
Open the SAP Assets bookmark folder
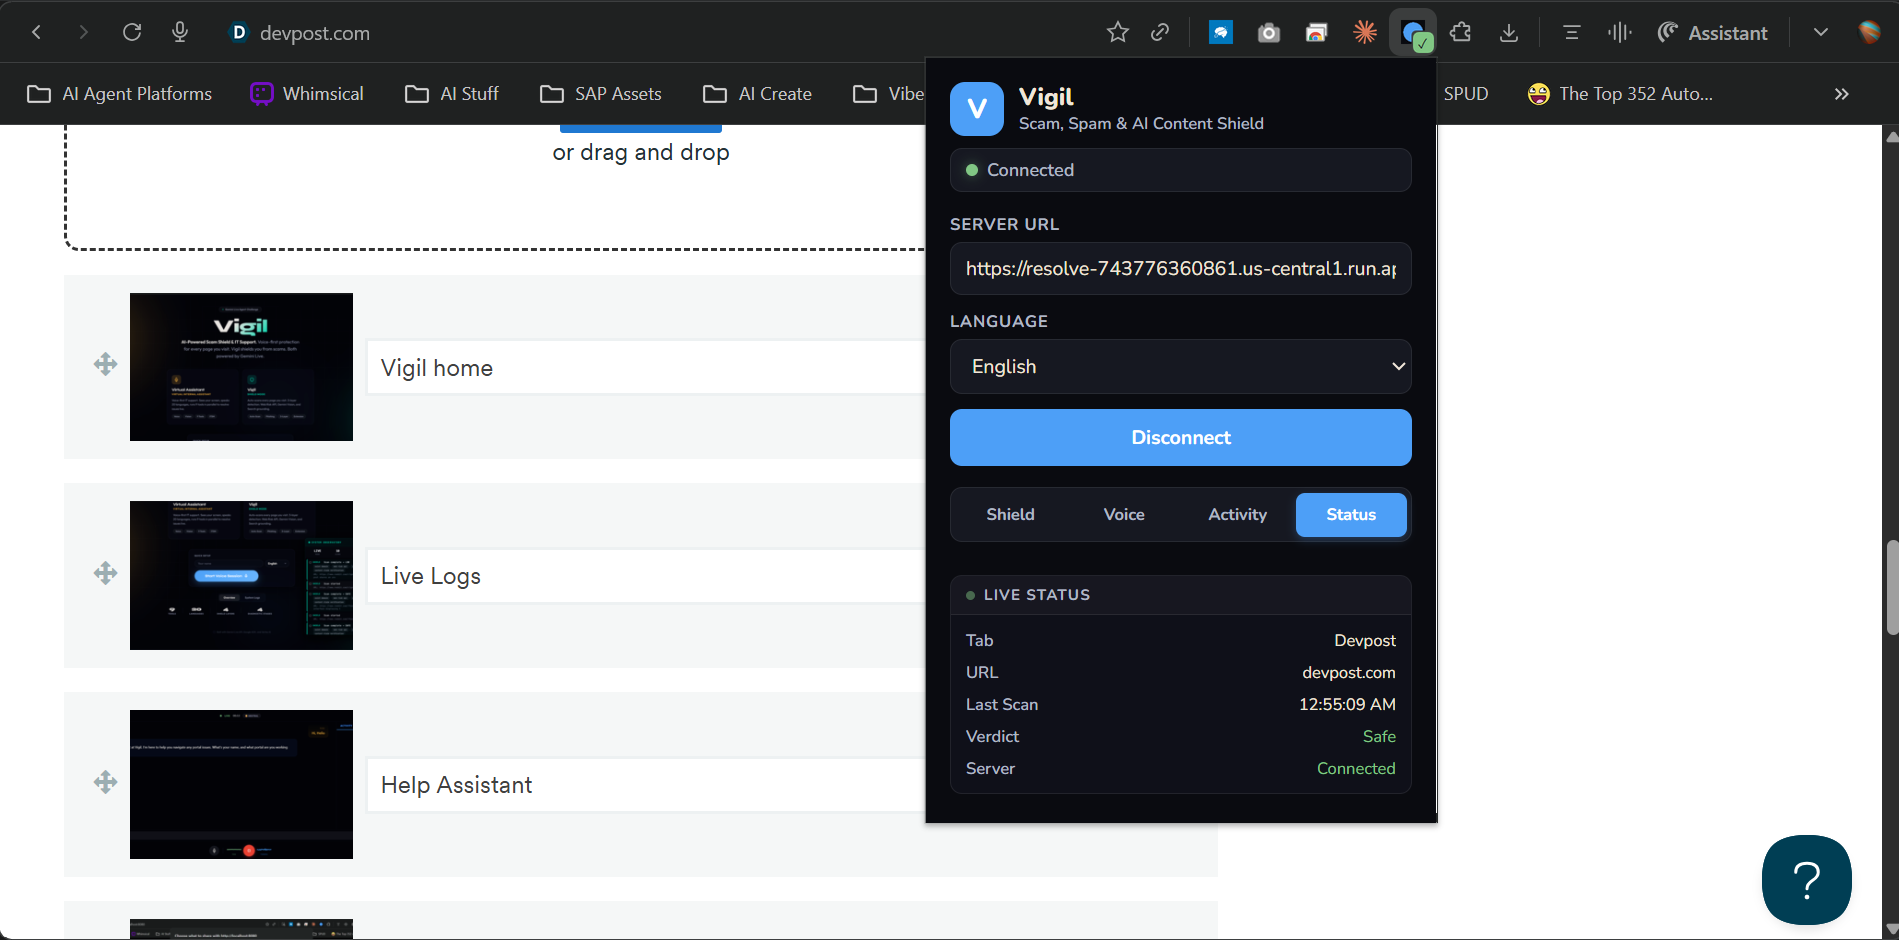[x=601, y=94]
